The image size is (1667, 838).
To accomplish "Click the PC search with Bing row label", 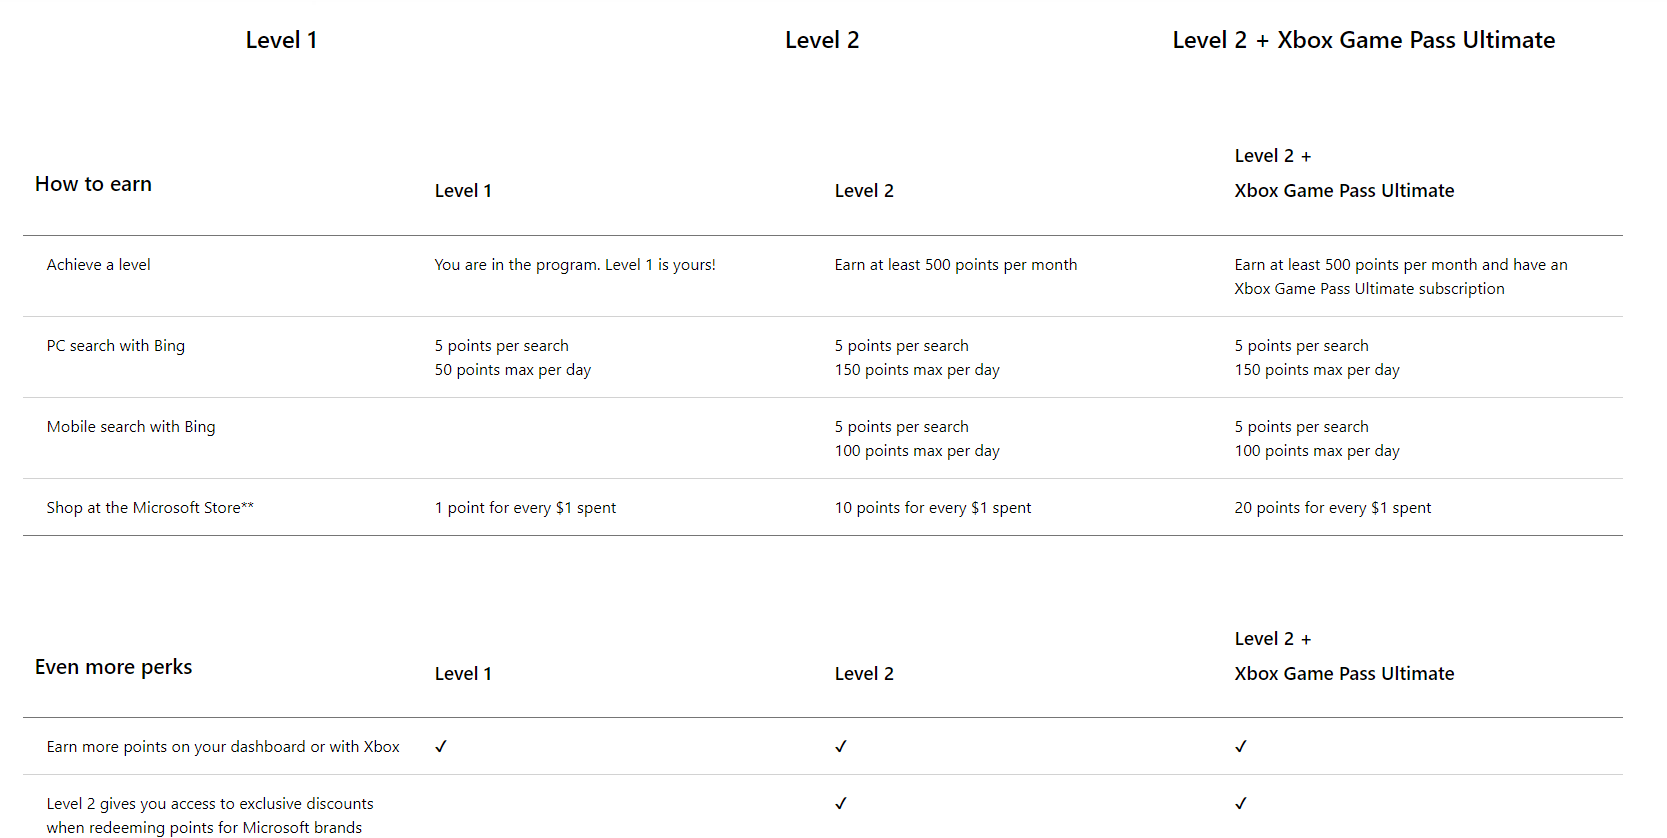I will pos(115,346).
